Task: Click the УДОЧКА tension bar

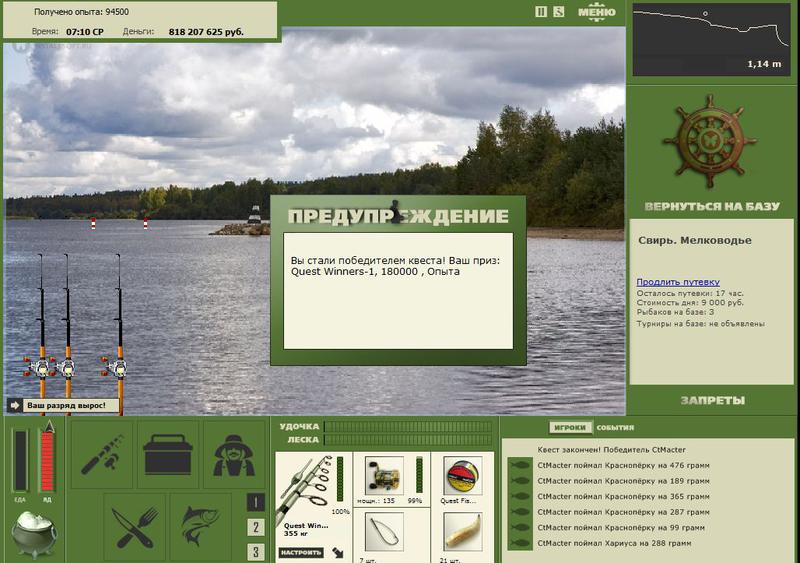Action: click(408, 426)
